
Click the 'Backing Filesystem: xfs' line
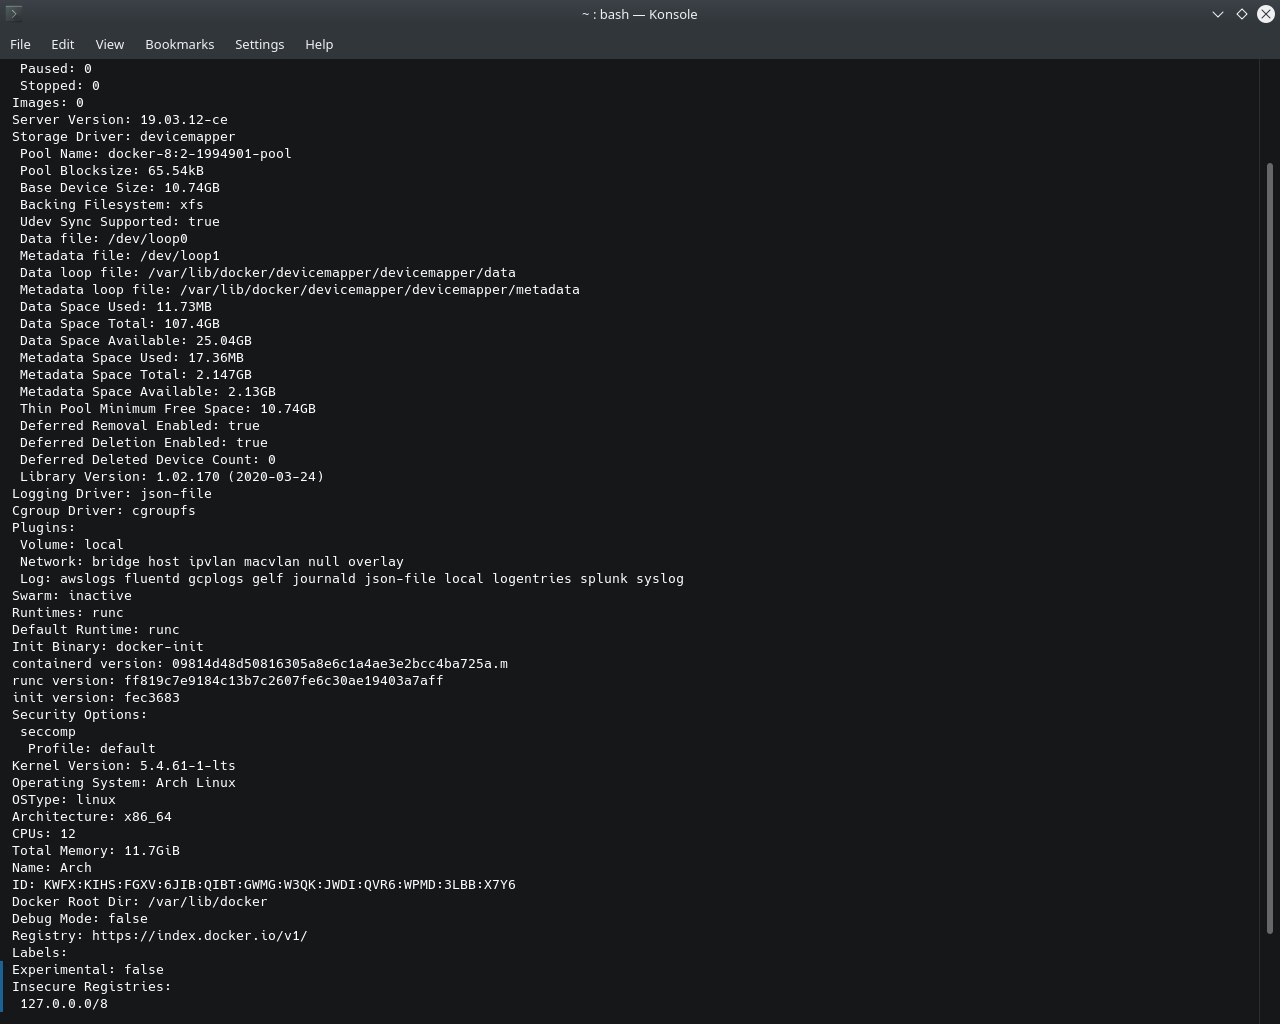click(x=112, y=205)
